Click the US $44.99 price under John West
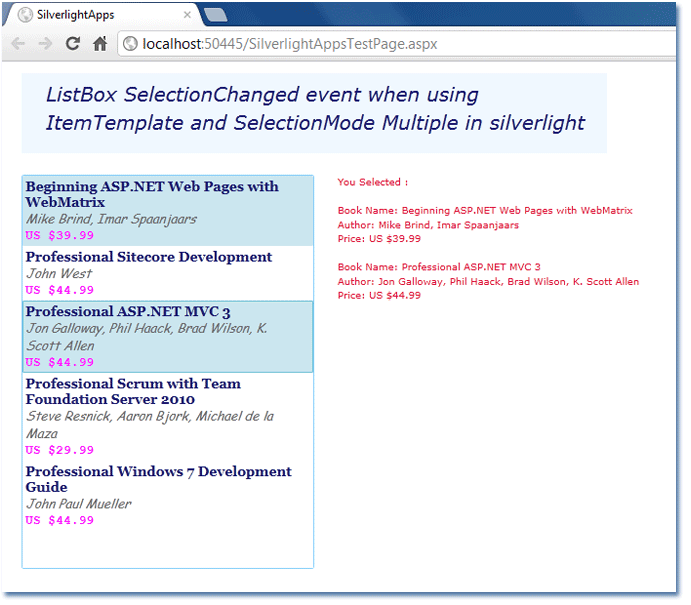Viewport: 691px width, 605px height. click(x=59, y=290)
